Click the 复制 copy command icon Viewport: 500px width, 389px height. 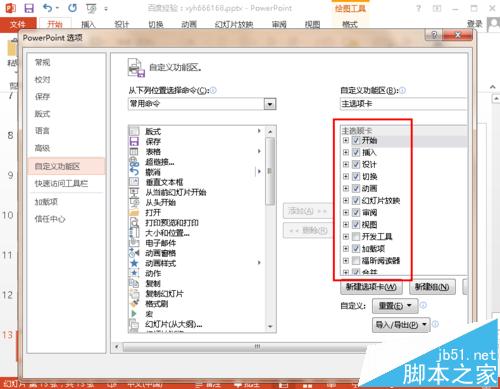point(134,283)
